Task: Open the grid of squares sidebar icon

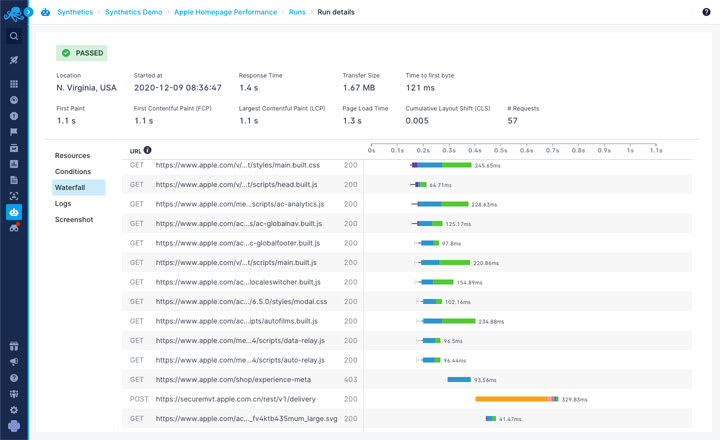Action: 14,84
